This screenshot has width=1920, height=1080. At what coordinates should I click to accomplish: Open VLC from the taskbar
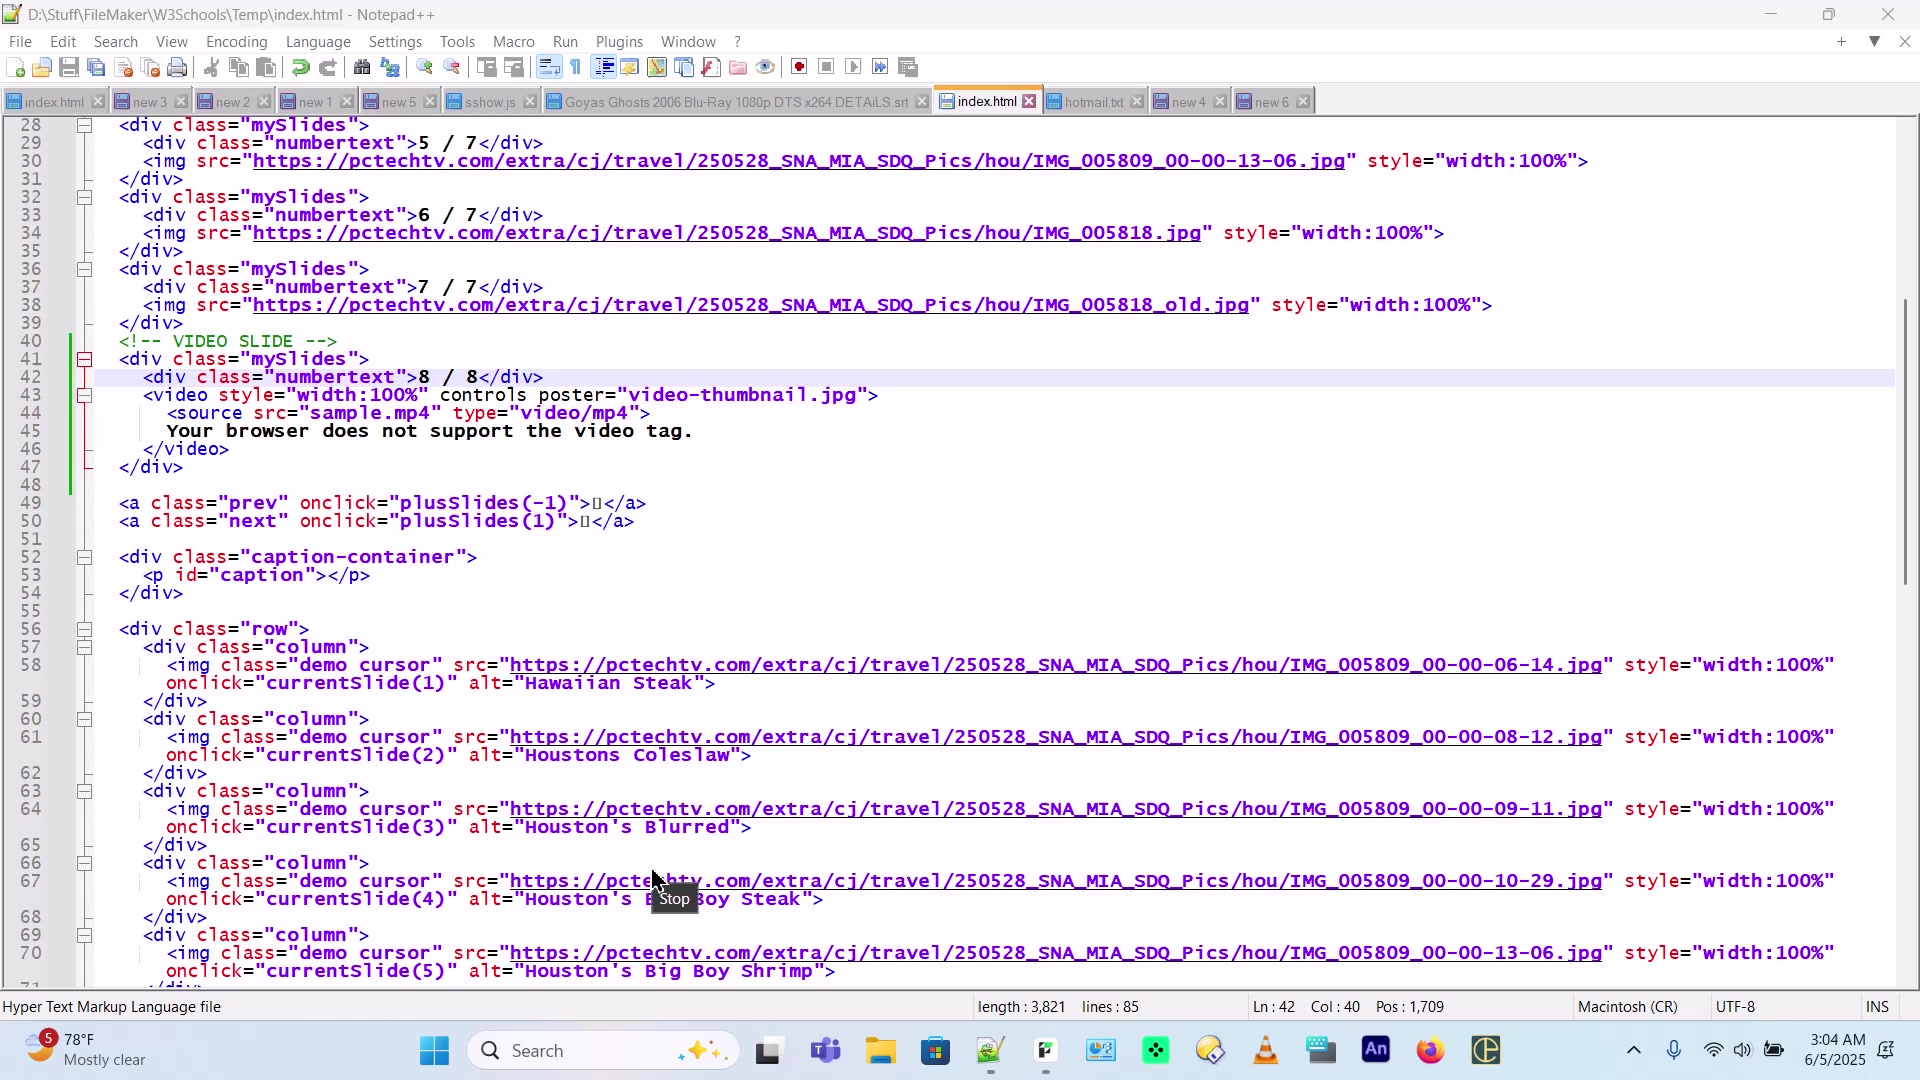coord(1266,1051)
